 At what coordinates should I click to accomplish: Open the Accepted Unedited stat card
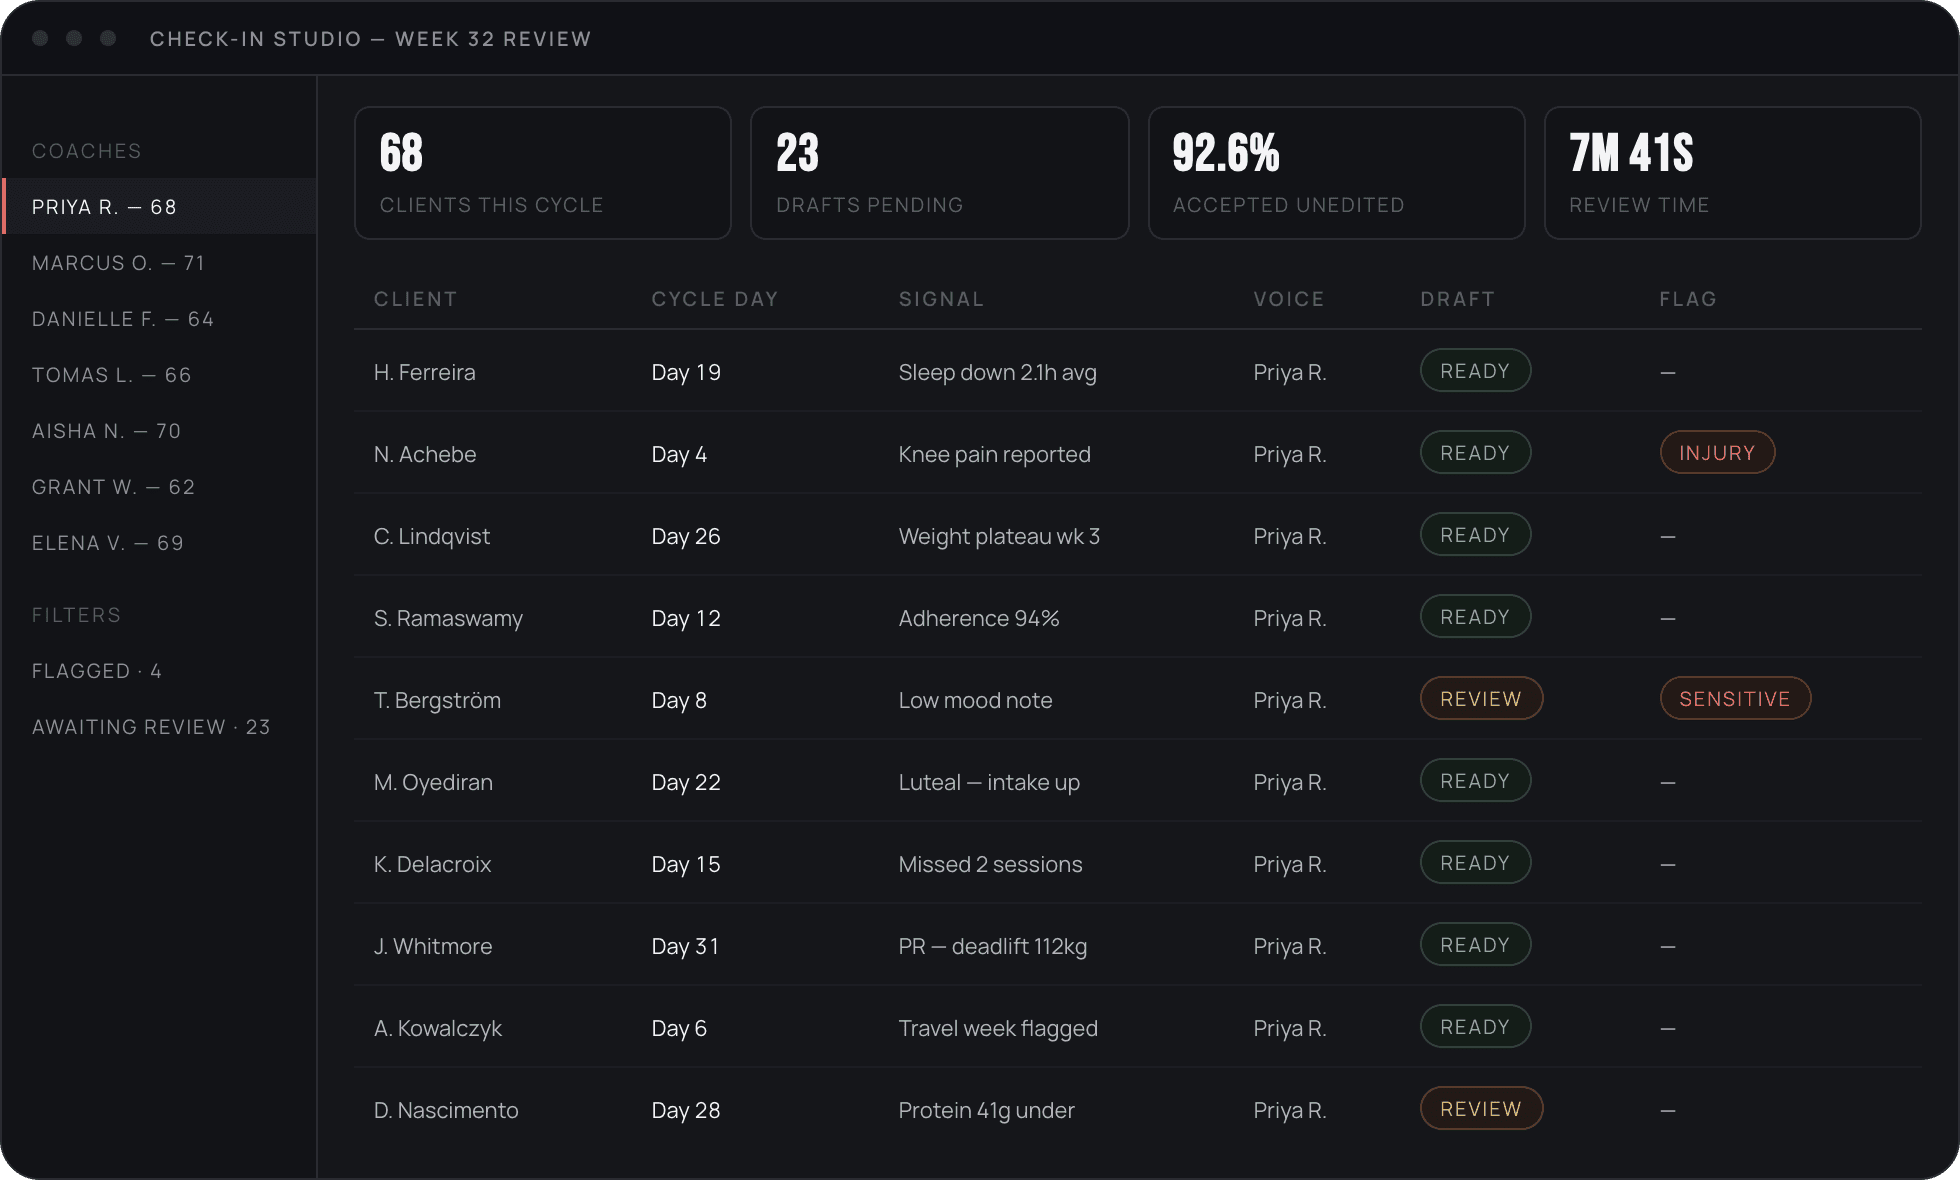[x=1336, y=173]
